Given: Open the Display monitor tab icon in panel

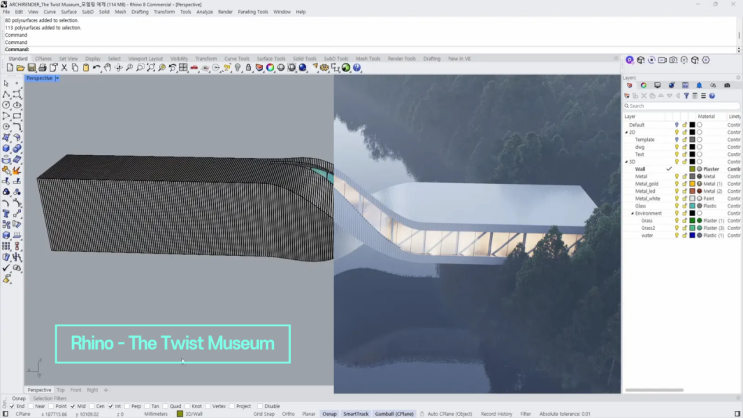Looking at the screenshot, I should click(657, 85).
